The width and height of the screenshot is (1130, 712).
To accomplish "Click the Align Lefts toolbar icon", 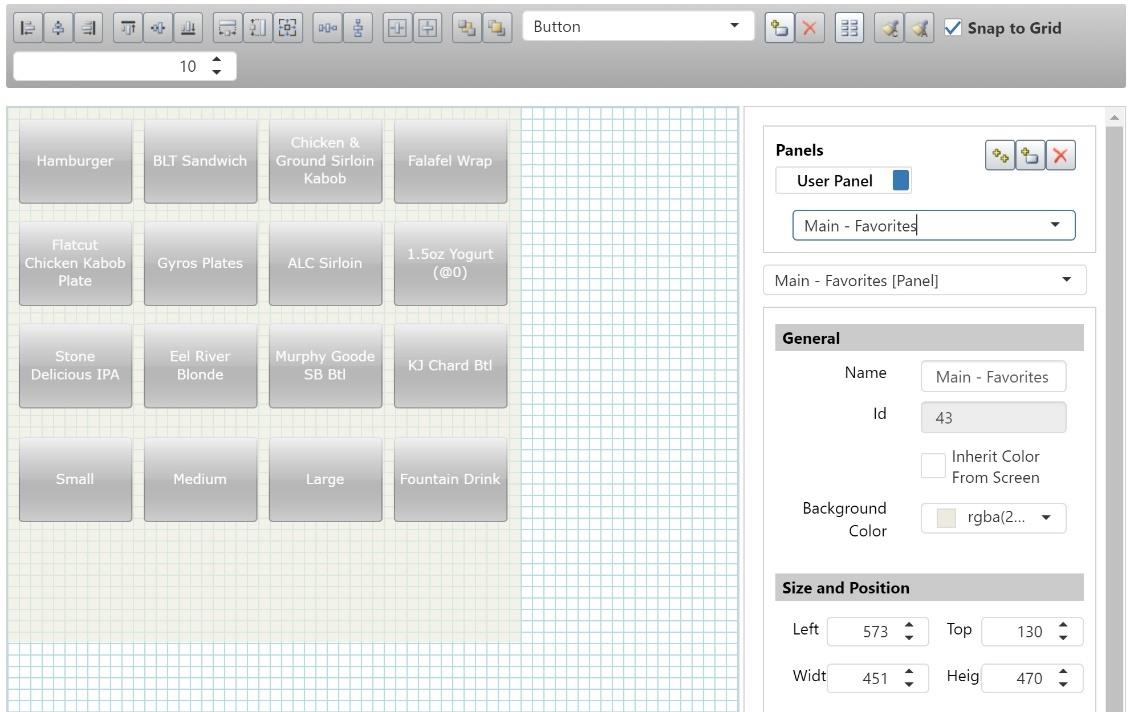I will click(28, 28).
